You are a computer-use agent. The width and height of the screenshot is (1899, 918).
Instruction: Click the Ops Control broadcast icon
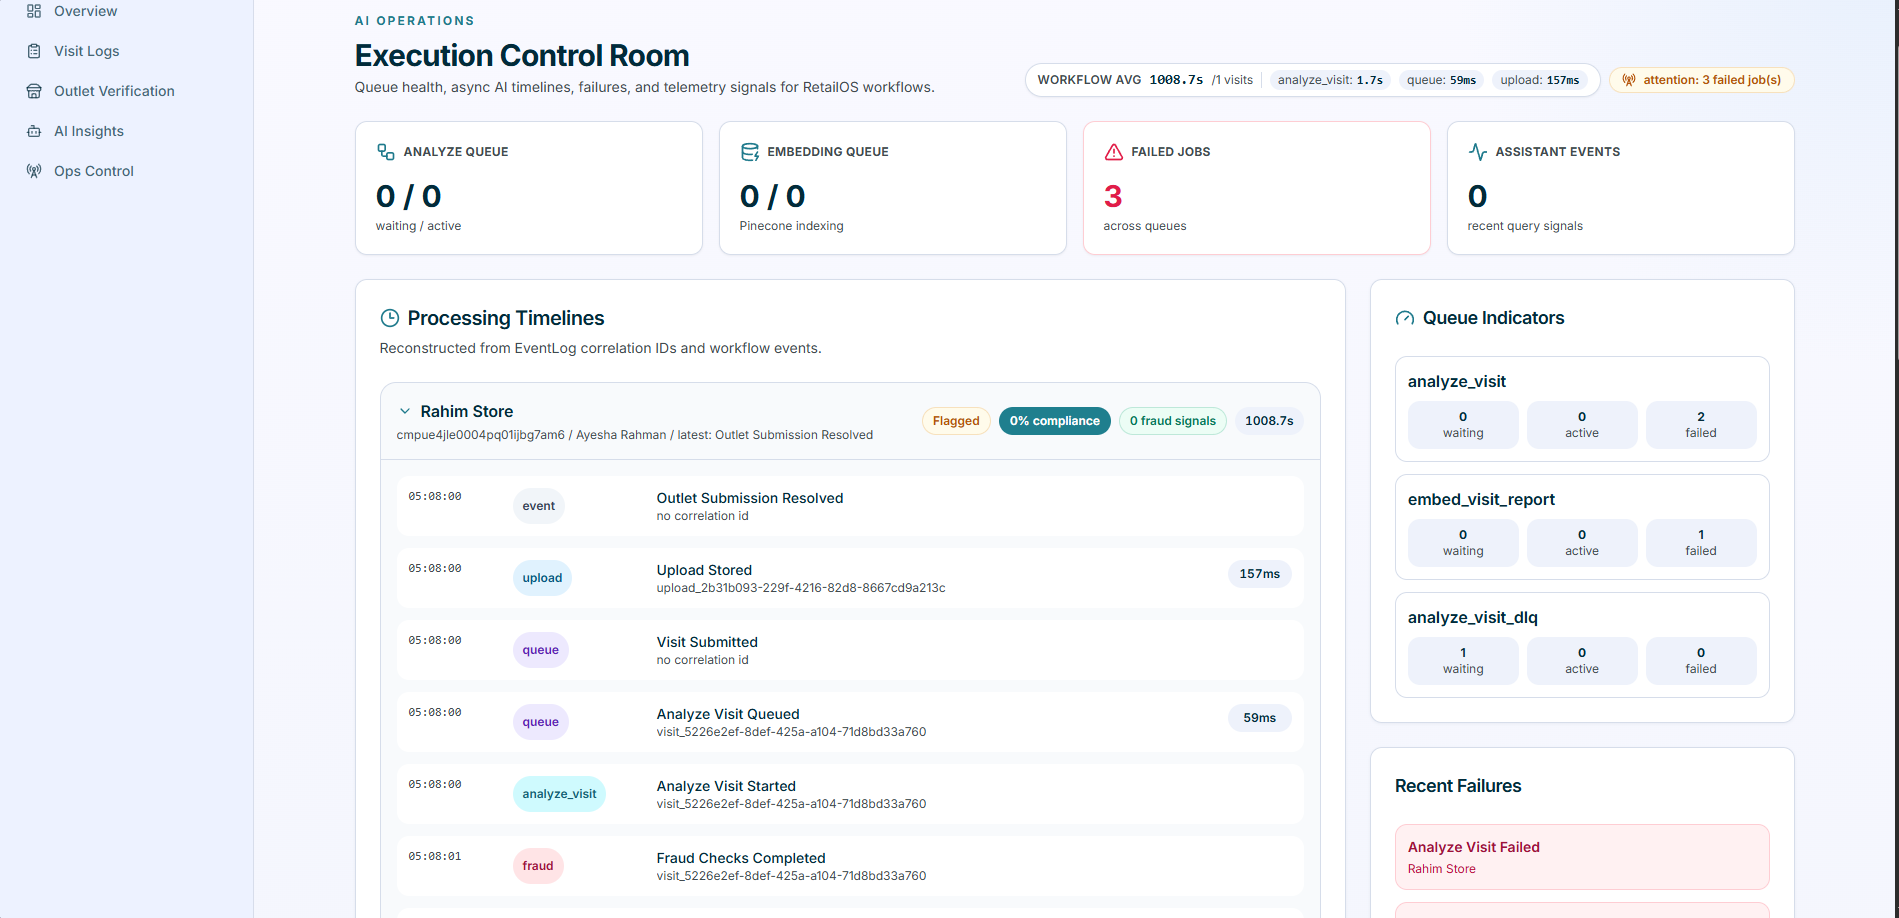click(x=34, y=171)
